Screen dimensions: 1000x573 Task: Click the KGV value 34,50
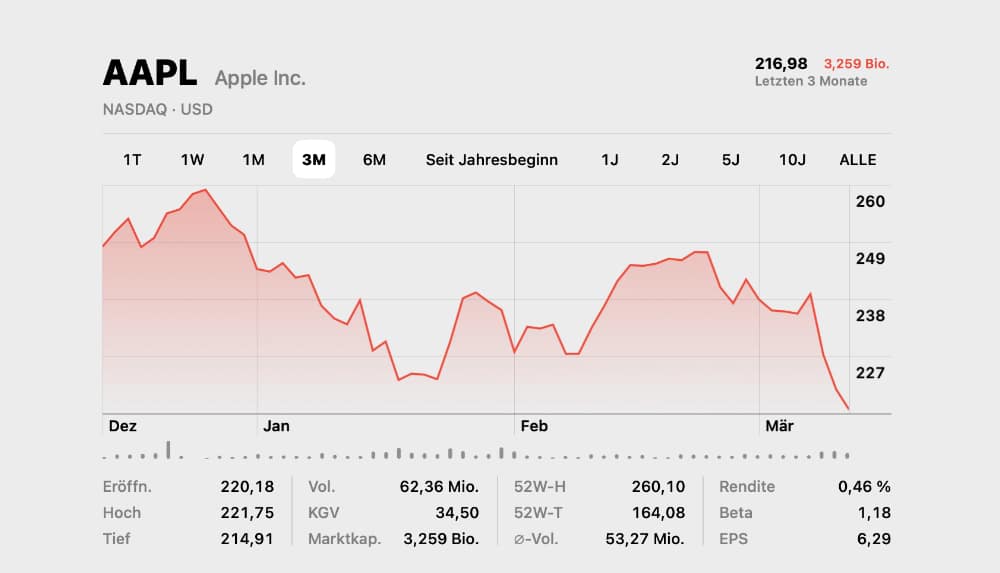pos(457,512)
